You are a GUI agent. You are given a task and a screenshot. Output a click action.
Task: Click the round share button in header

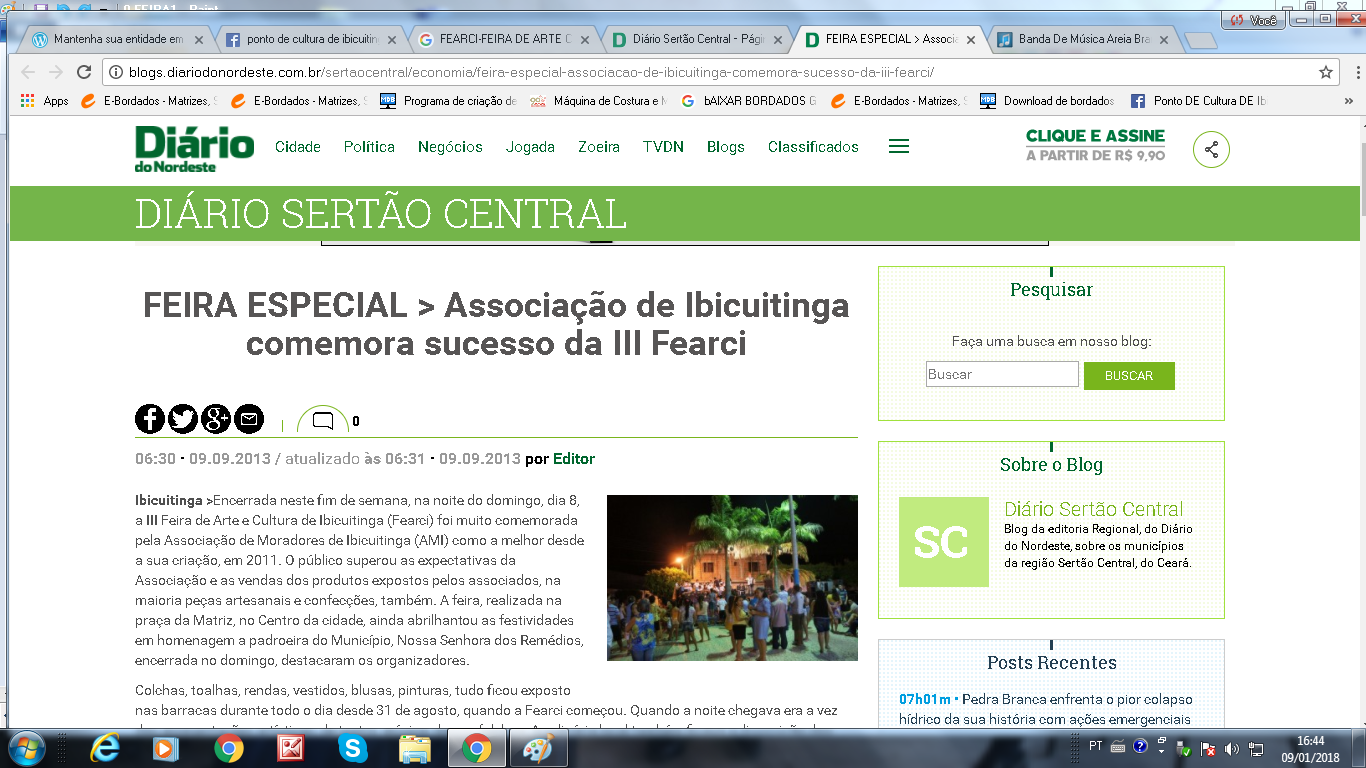click(1211, 150)
